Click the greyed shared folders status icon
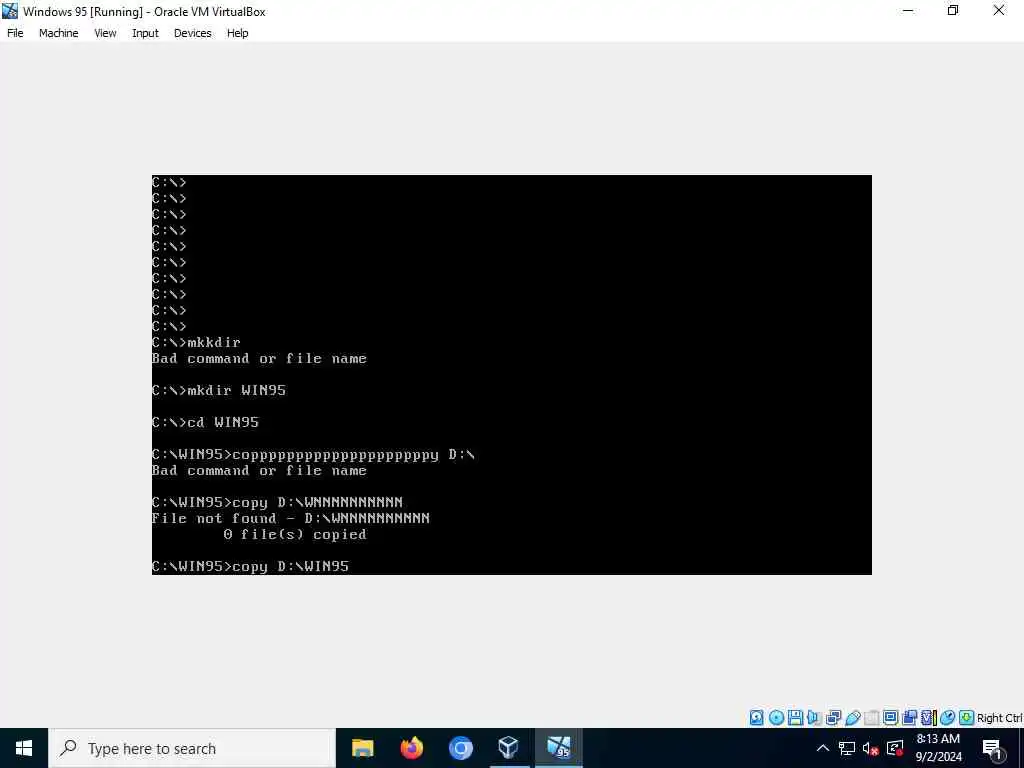Screen dimensions: 1024x768 [x=871, y=718]
